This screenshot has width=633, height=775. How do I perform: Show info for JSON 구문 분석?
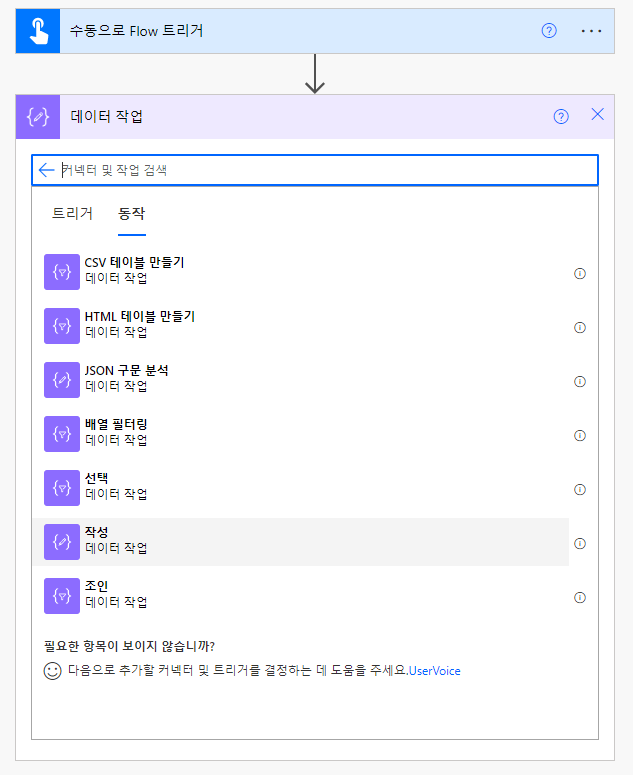[580, 381]
